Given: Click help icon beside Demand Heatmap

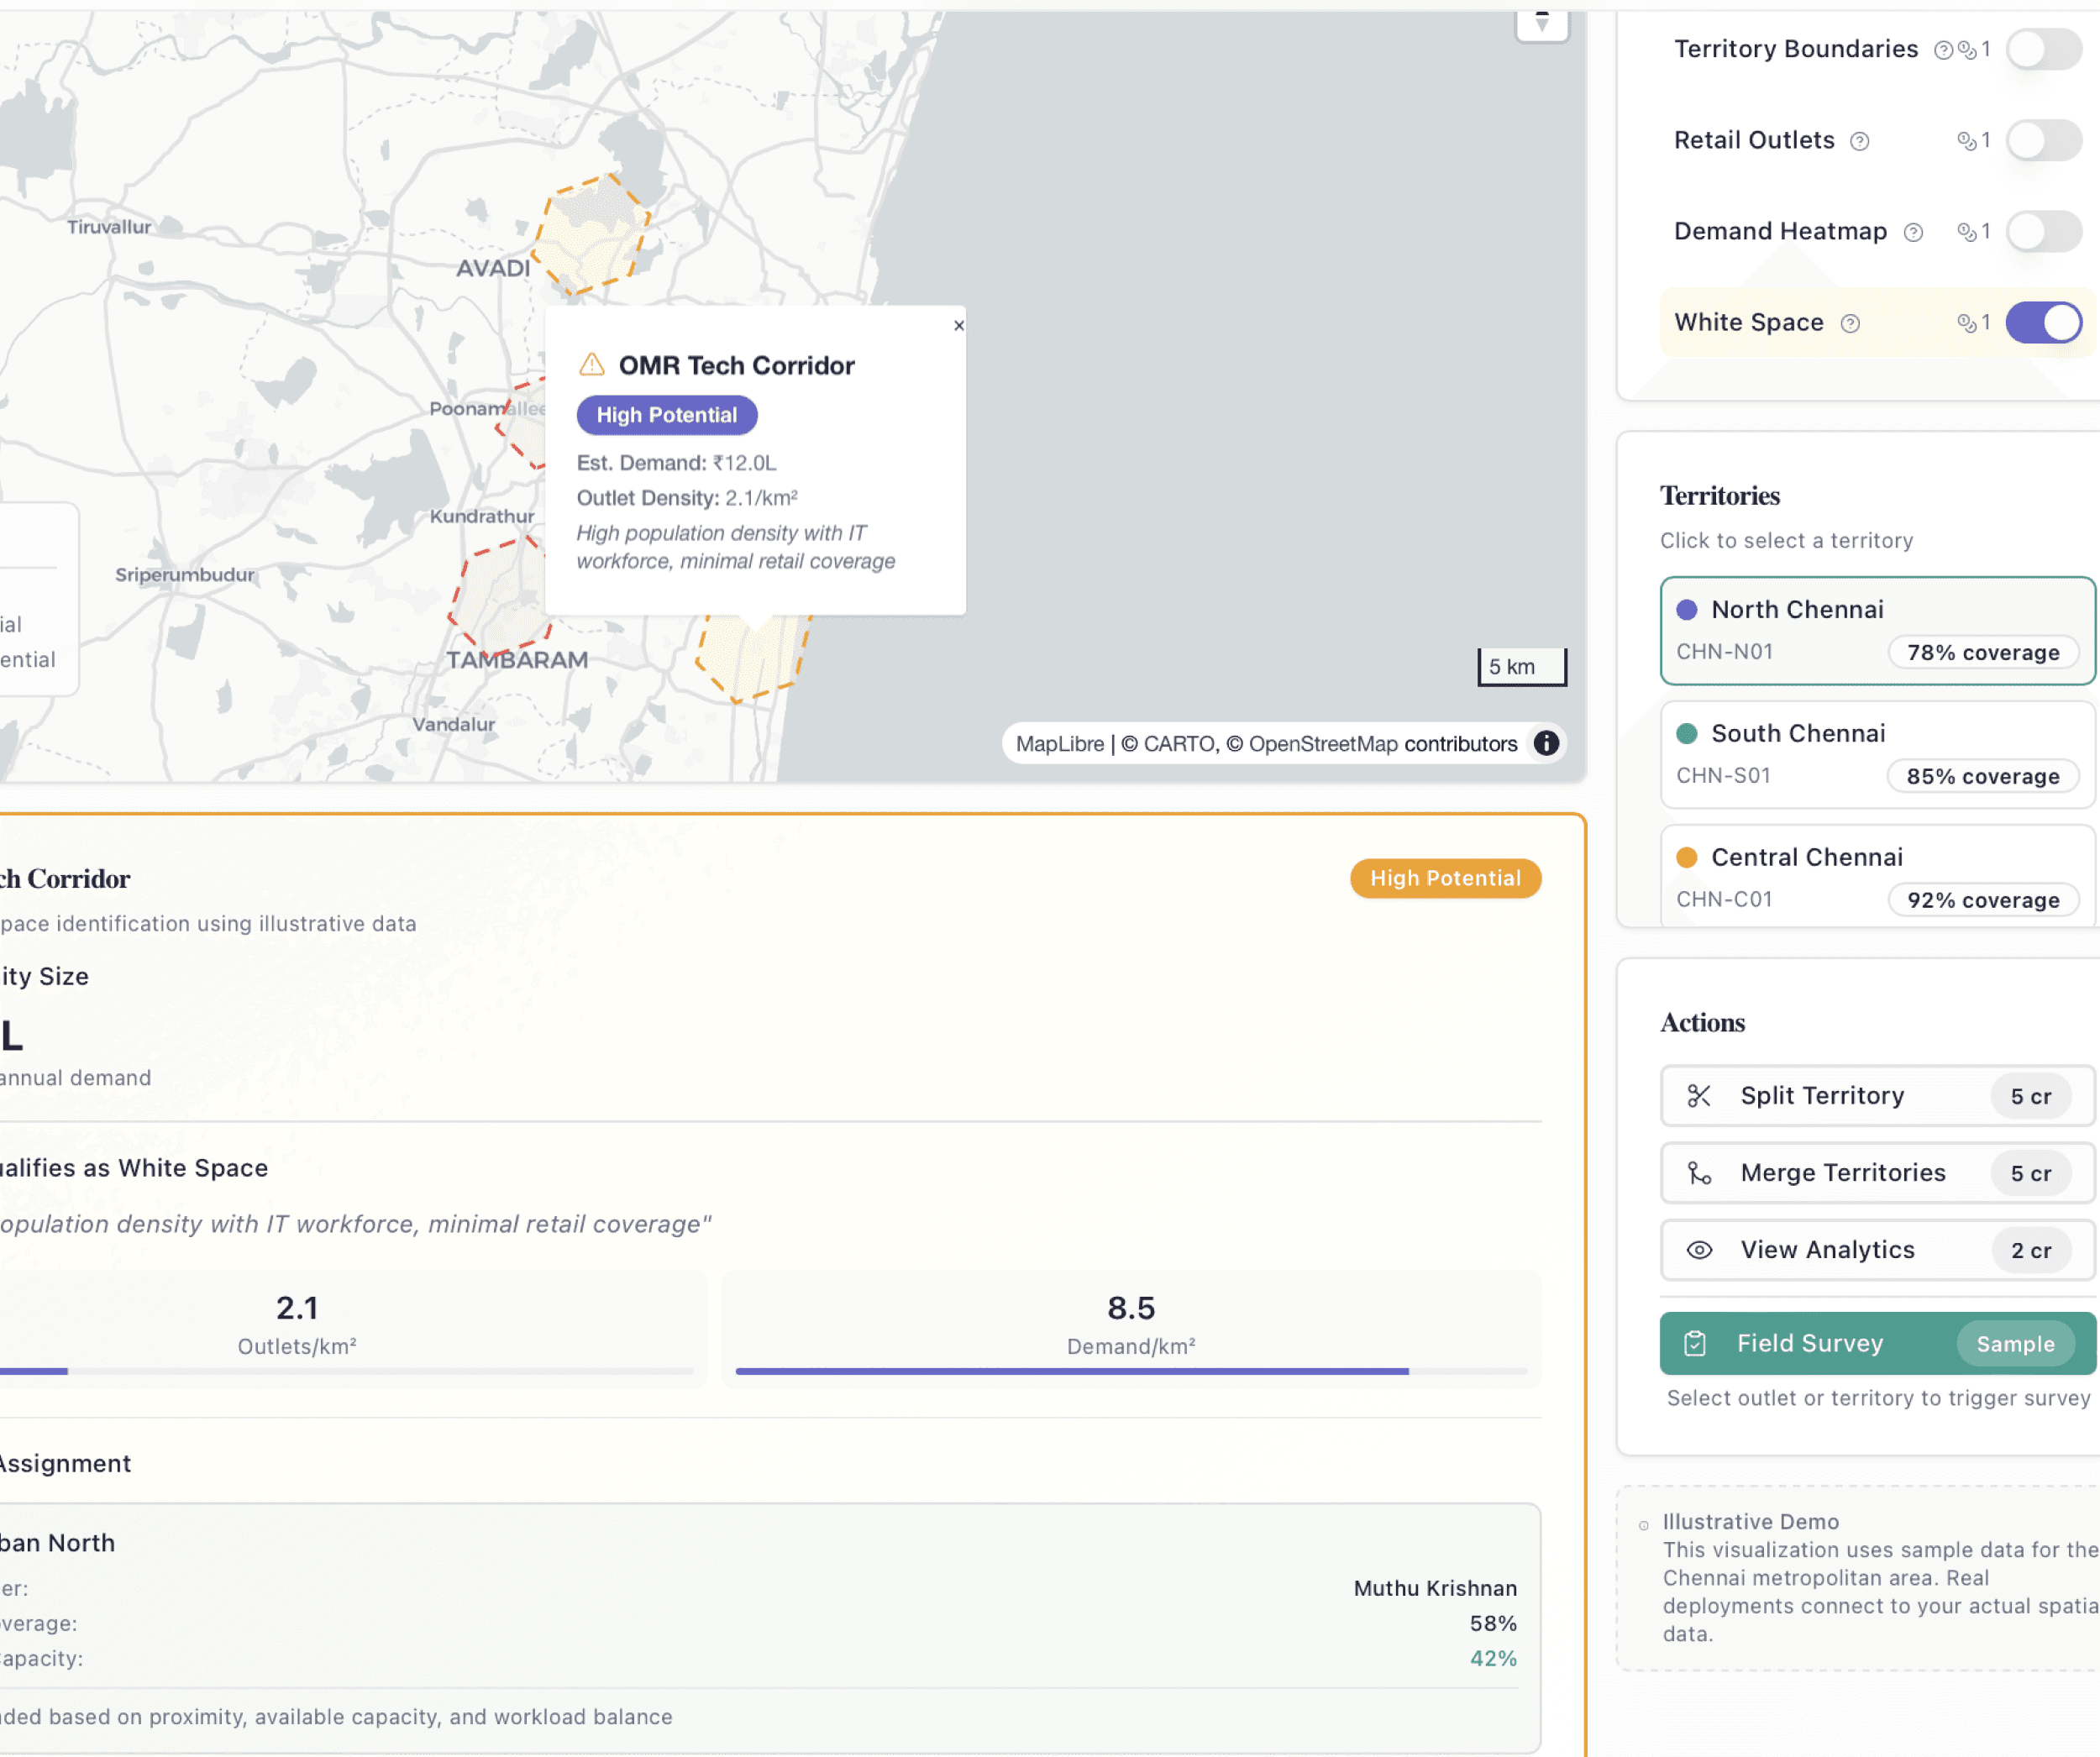Looking at the screenshot, I should pyautogui.click(x=1912, y=232).
